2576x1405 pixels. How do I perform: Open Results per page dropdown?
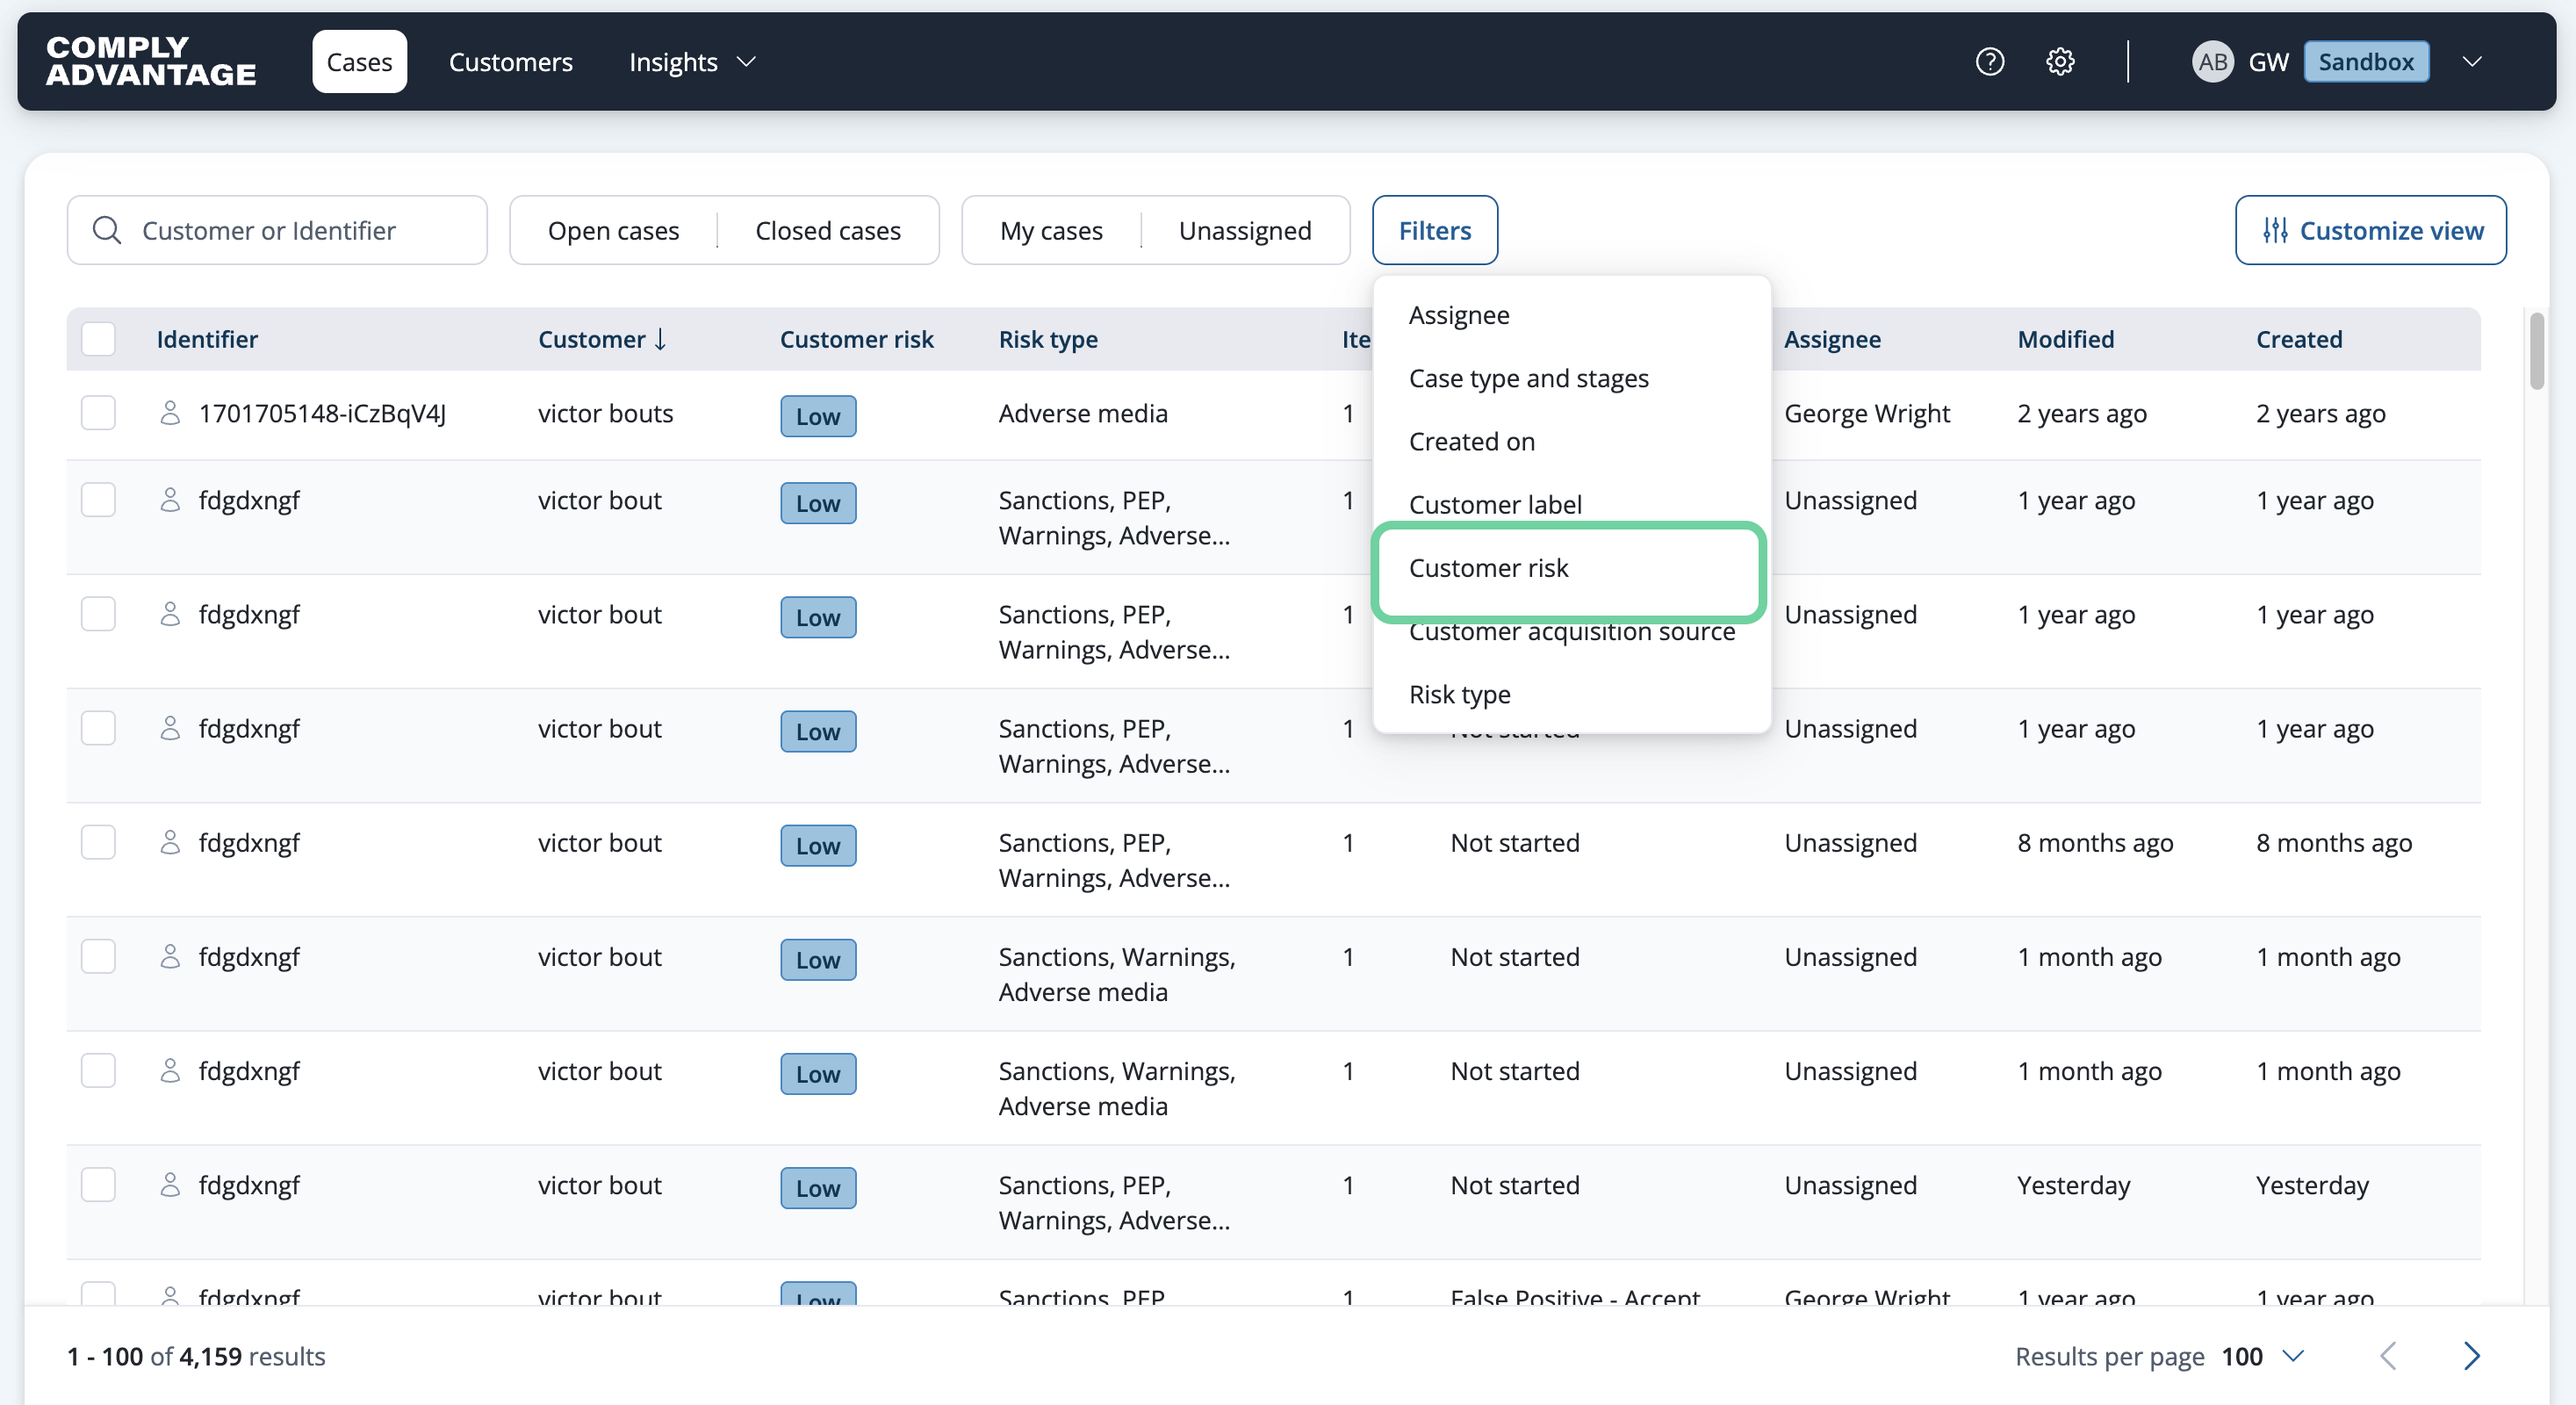[x=2263, y=1356]
